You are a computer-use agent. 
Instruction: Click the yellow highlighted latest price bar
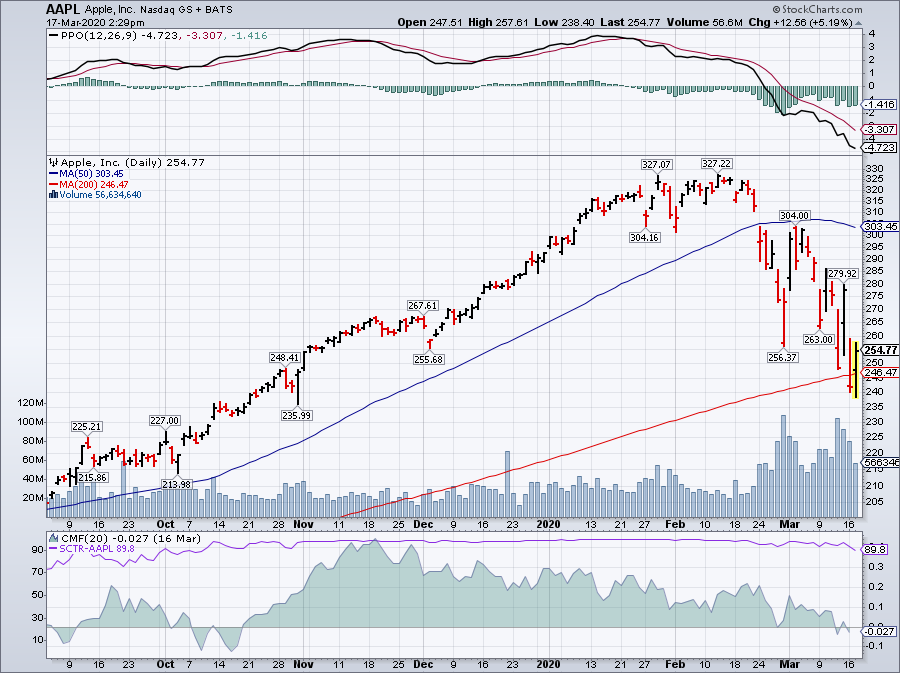pyautogui.click(x=855, y=370)
